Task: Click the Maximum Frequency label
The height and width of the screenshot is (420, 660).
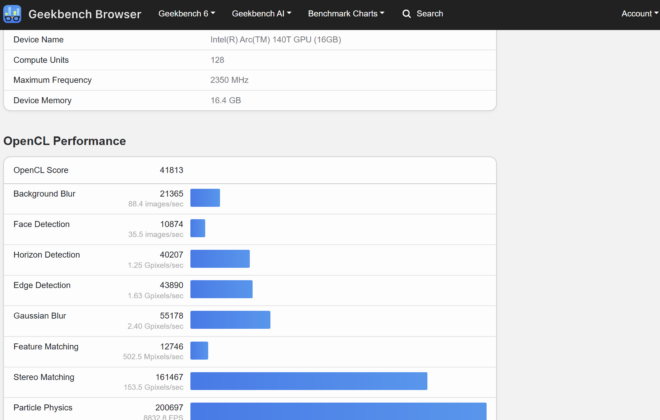Action: pos(52,80)
